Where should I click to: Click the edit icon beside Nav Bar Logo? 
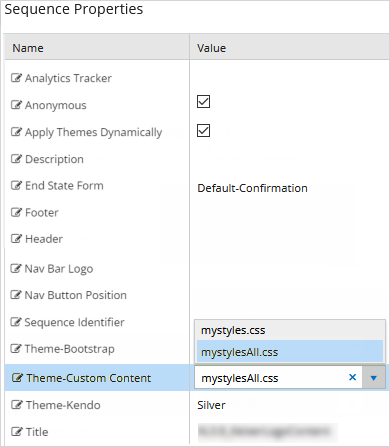pyautogui.click(x=16, y=268)
